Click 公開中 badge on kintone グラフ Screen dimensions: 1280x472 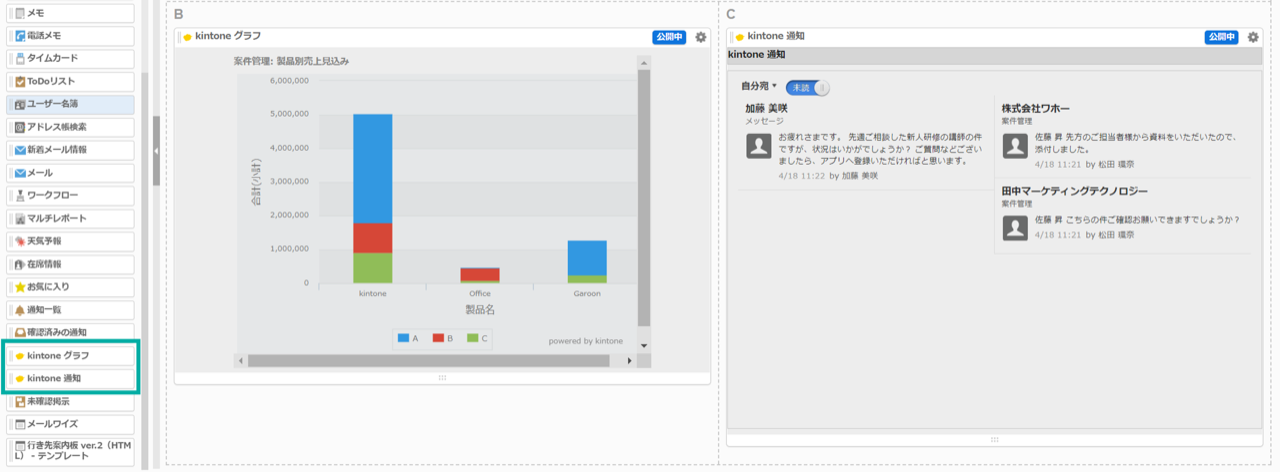669,37
